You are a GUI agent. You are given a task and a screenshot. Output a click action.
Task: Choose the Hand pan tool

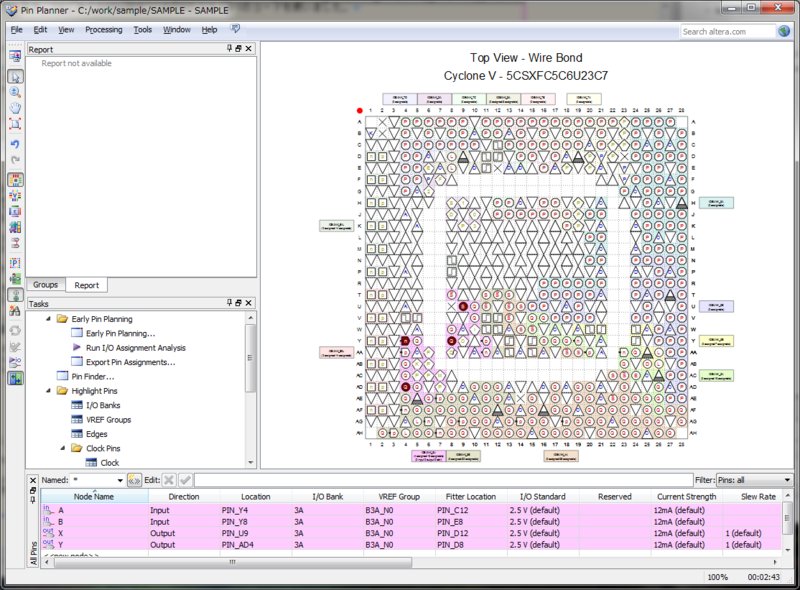point(15,108)
